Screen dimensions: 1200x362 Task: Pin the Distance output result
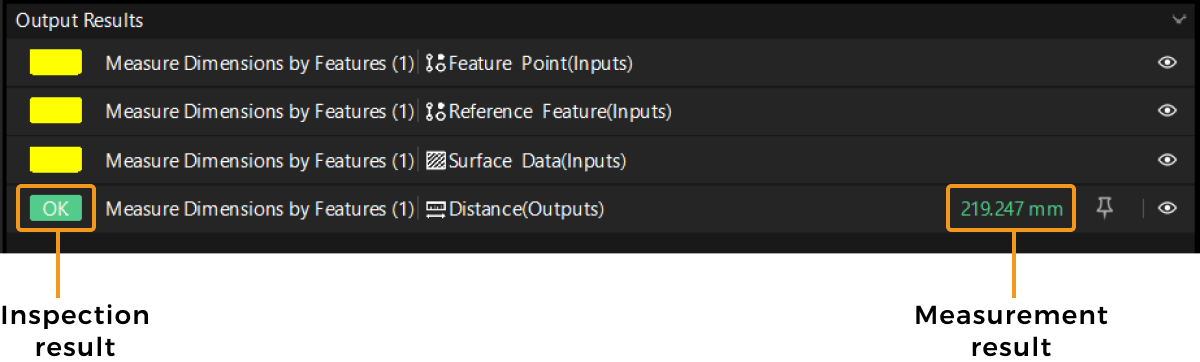coord(1105,209)
